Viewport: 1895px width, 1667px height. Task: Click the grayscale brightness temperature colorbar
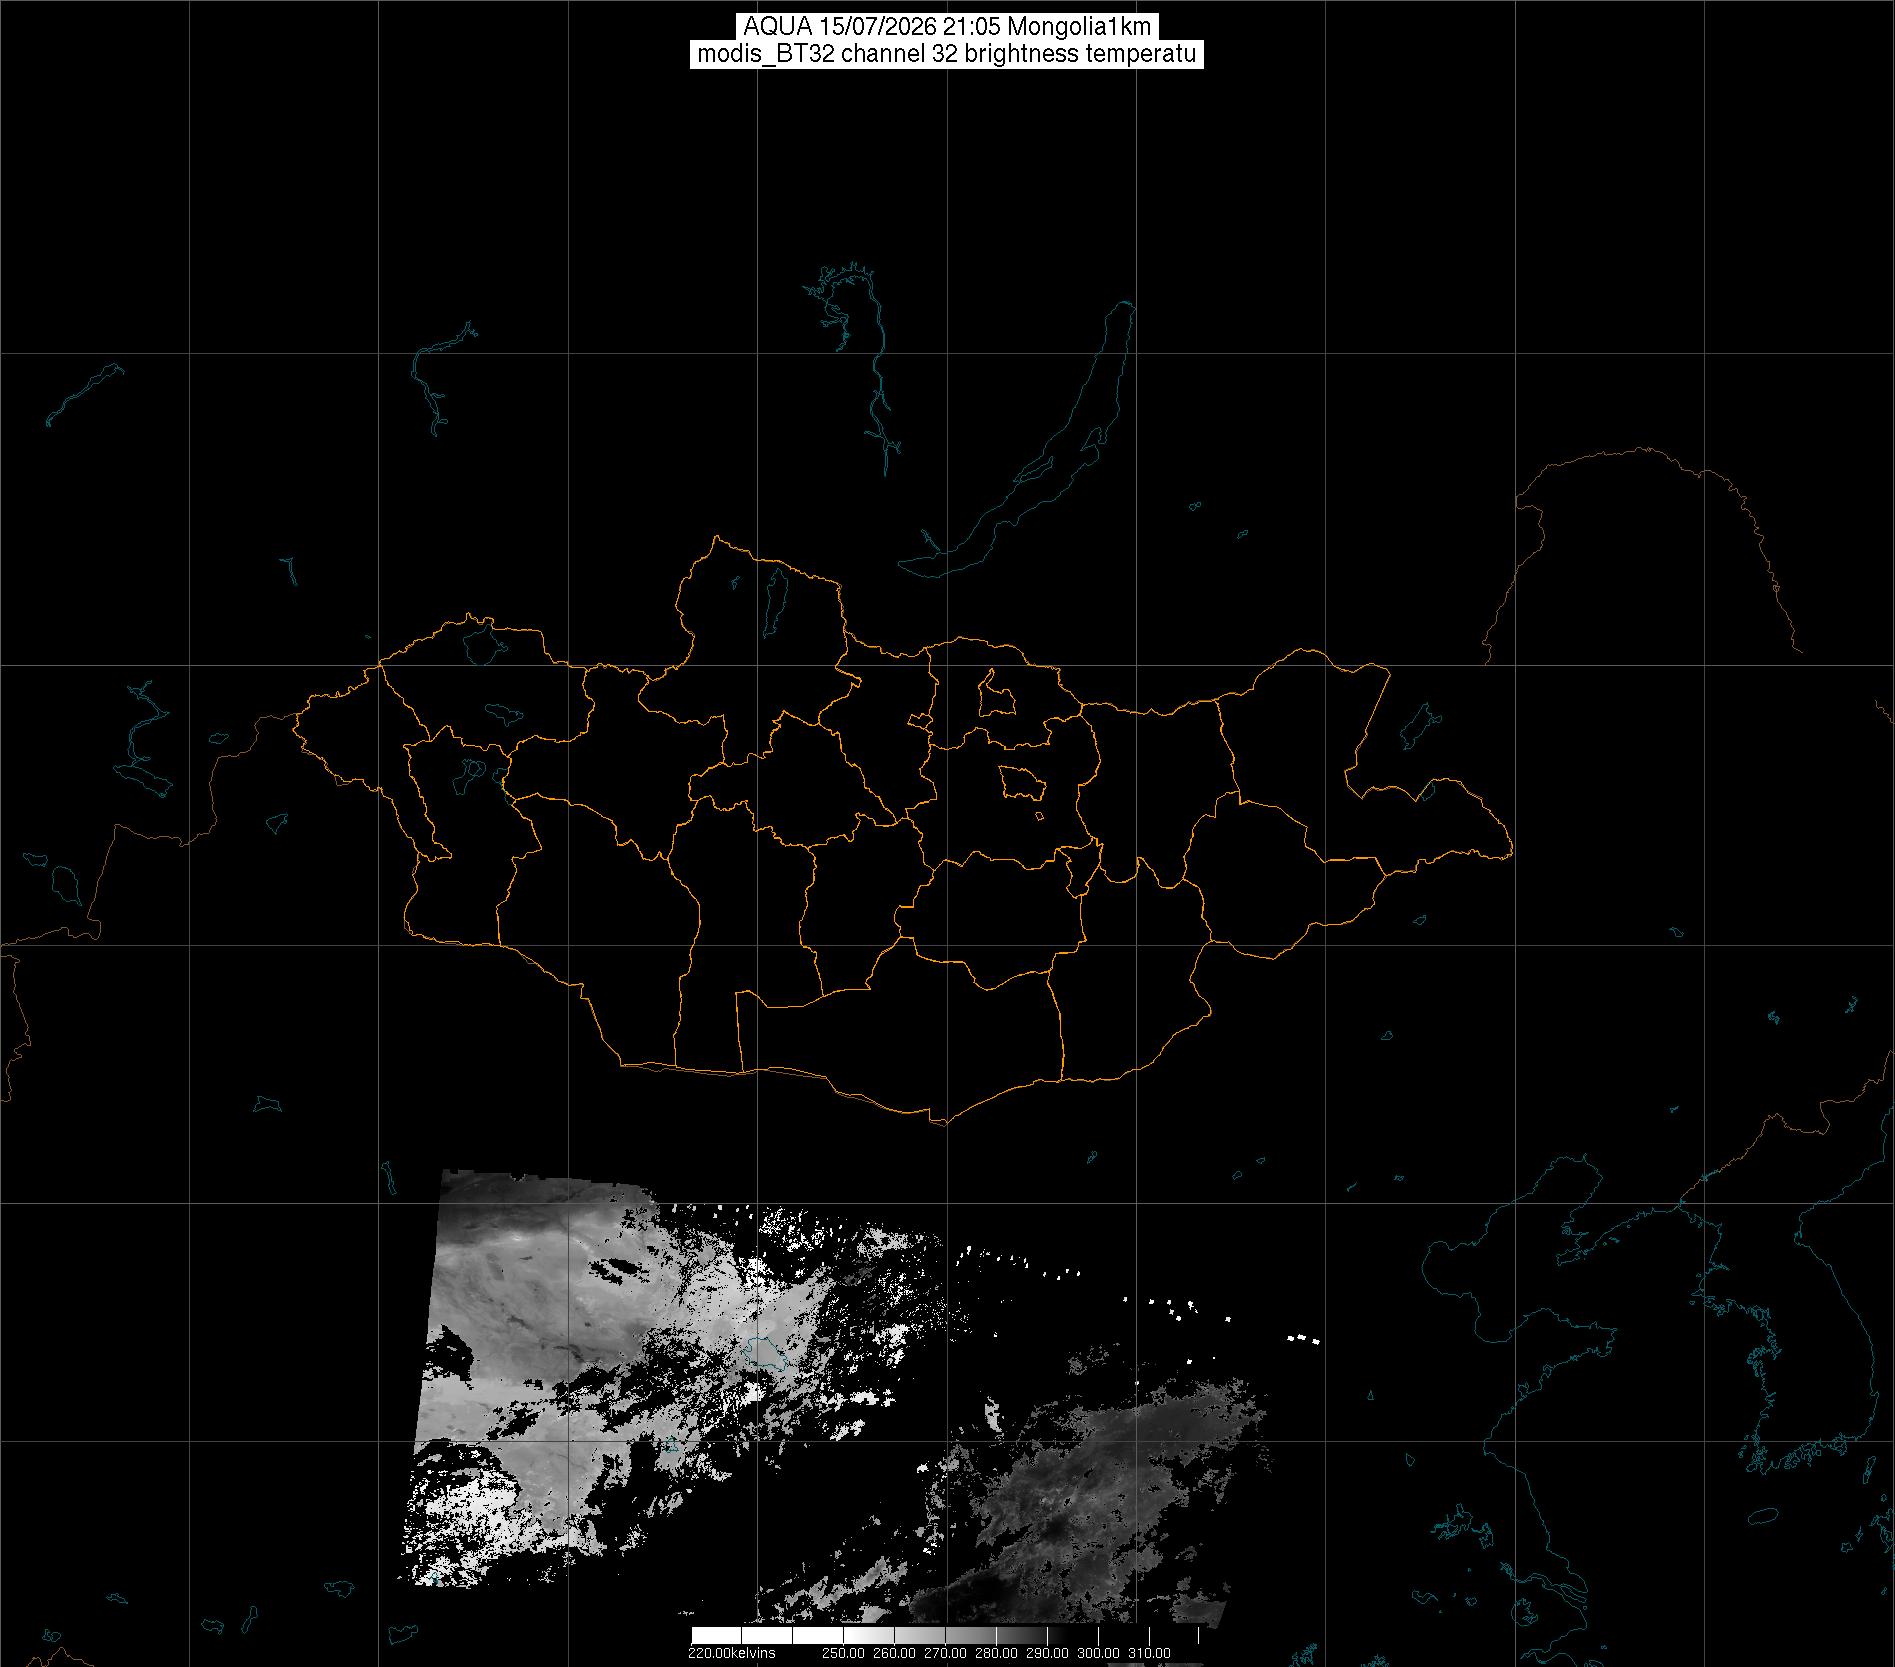pos(946,1635)
